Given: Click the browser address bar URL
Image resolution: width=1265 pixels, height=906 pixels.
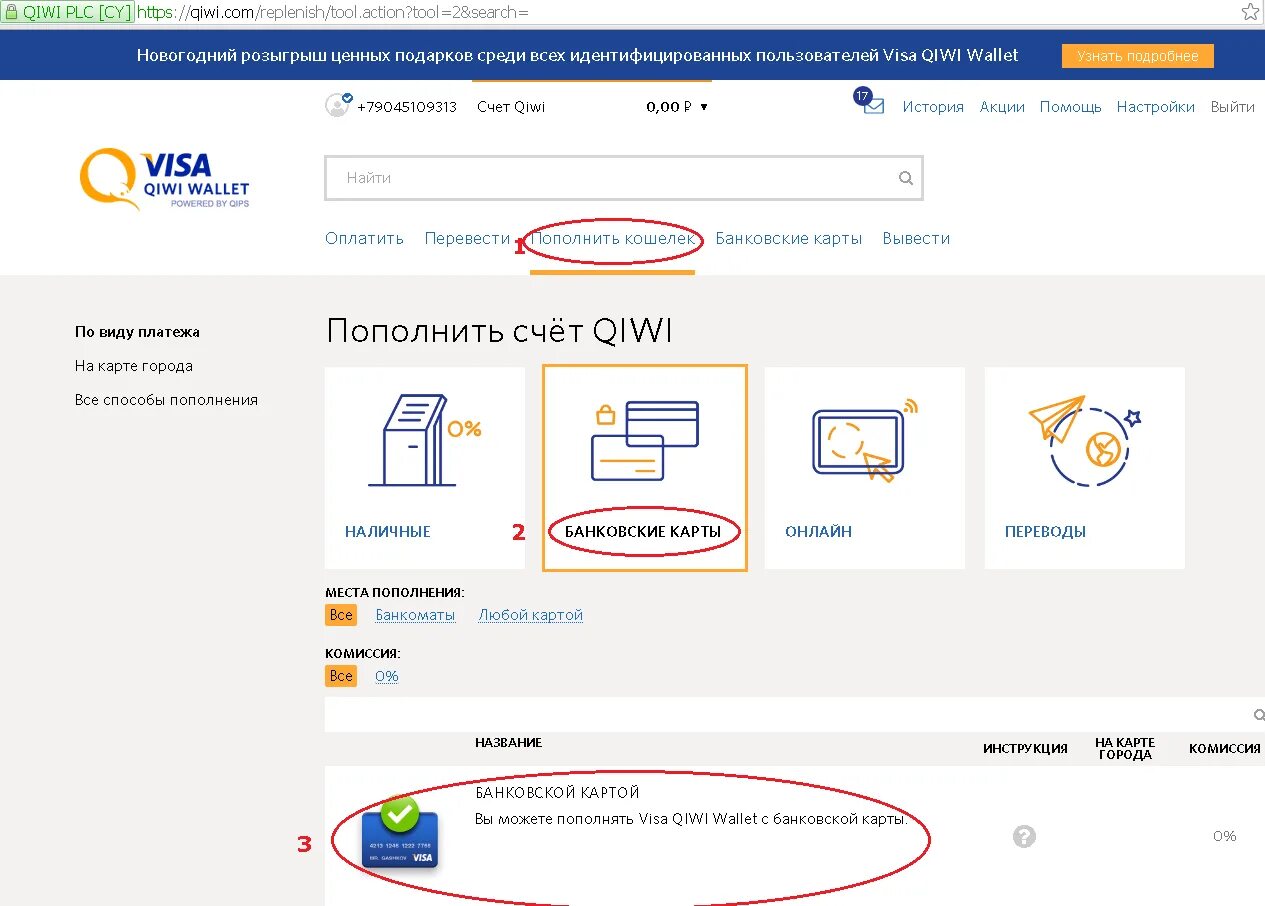Looking at the screenshot, I should 333,12.
